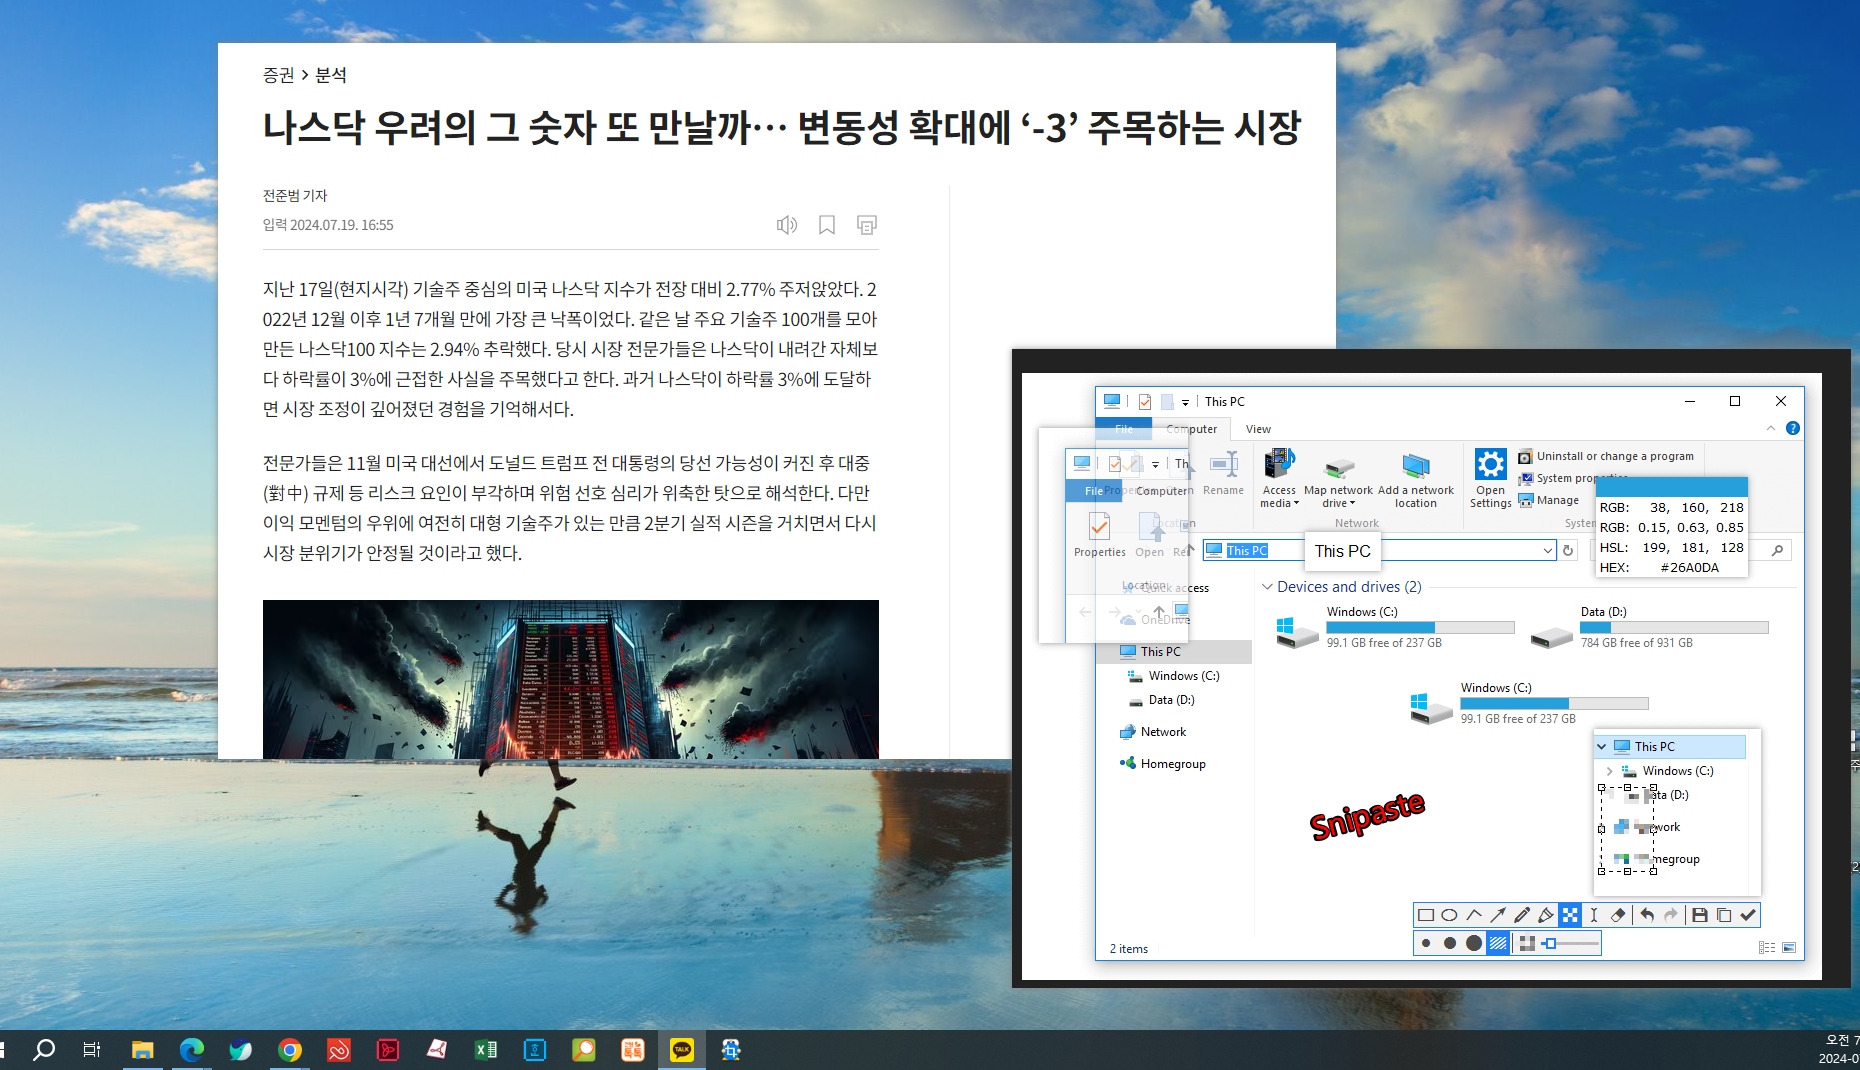Select the Eraser tool in Snipaste
The image size is (1860, 1070).
click(x=1617, y=915)
